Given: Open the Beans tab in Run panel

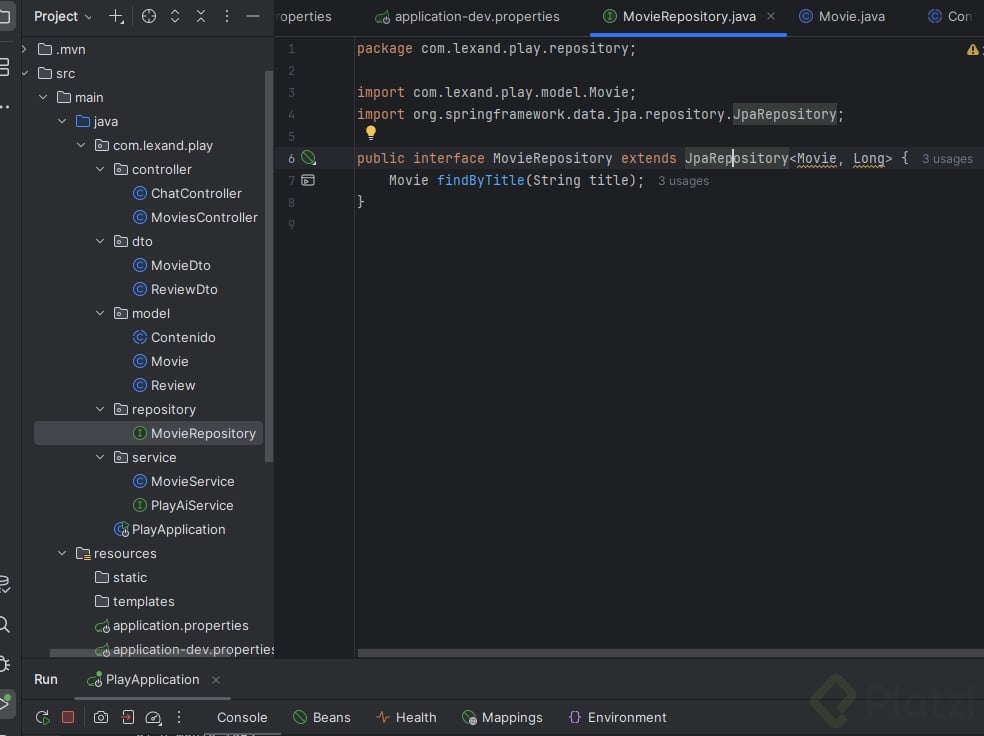Looking at the screenshot, I should pyautogui.click(x=321, y=717).
